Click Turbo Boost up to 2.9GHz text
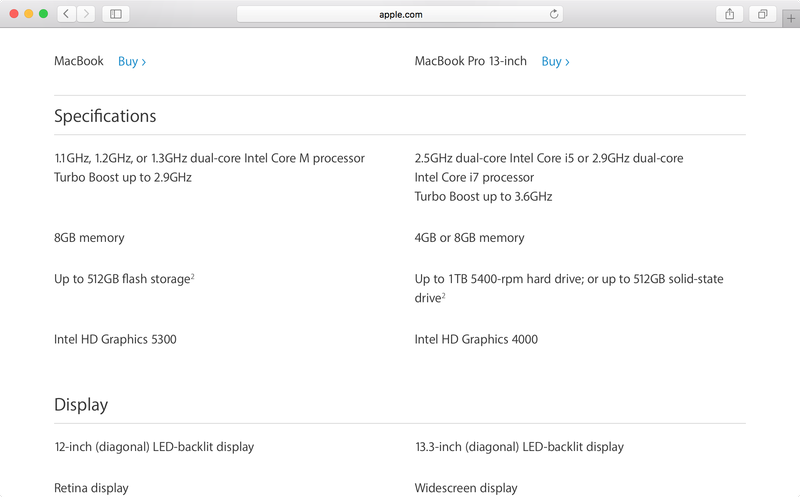800x497 pixels. 123,178
